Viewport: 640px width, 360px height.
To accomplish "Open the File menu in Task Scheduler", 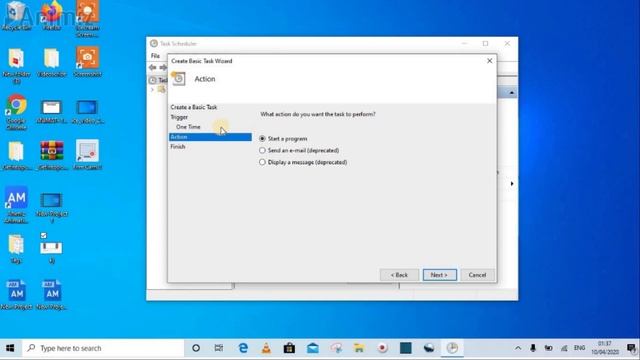I will pyautogui.click(x=156, y=56).
